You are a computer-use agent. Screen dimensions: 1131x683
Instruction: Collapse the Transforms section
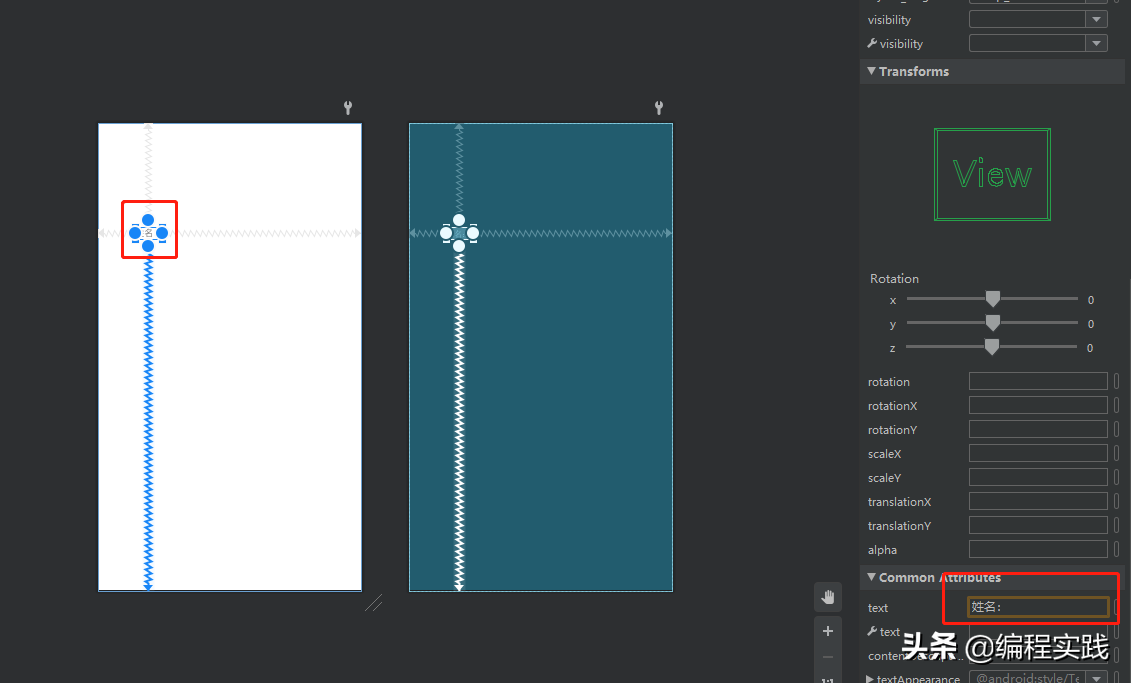click(871, 71)
